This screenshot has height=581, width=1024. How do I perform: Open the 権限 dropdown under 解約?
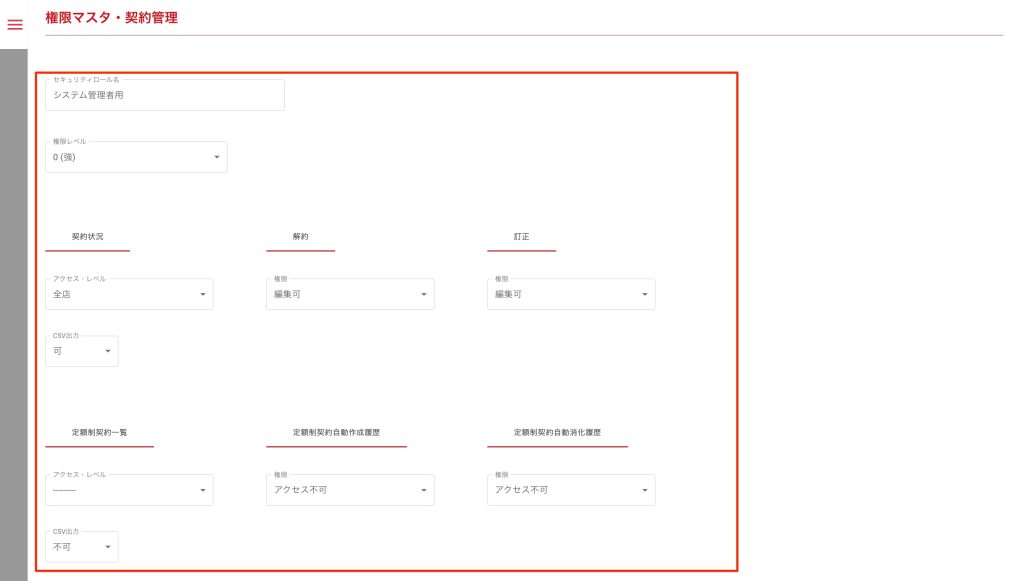click(x=350, y=294)
